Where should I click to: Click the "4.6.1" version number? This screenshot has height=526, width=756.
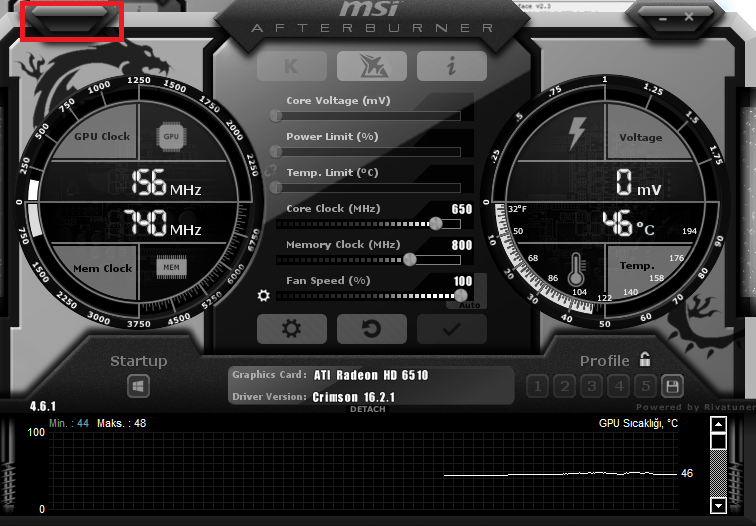(43, 406)
